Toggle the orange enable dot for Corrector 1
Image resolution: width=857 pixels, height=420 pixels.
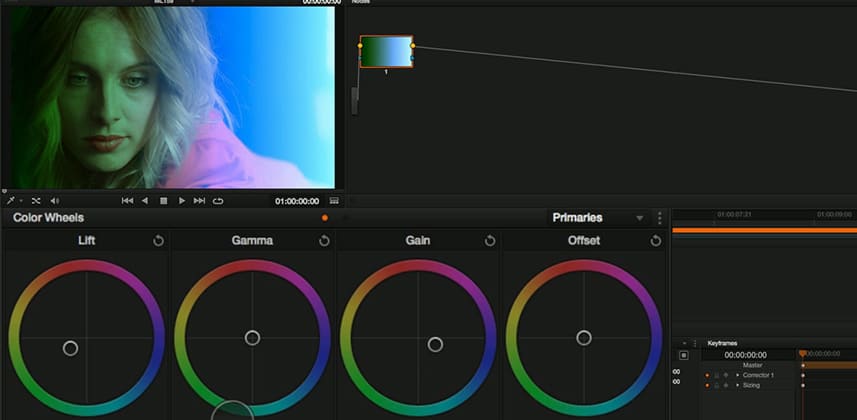click(707, 375)
